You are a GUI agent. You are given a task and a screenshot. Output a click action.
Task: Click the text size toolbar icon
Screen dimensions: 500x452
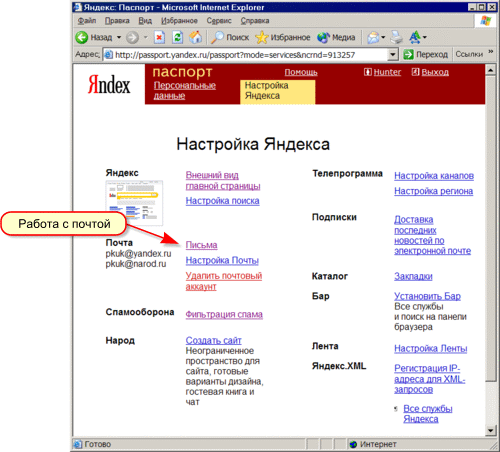(415, 37)
